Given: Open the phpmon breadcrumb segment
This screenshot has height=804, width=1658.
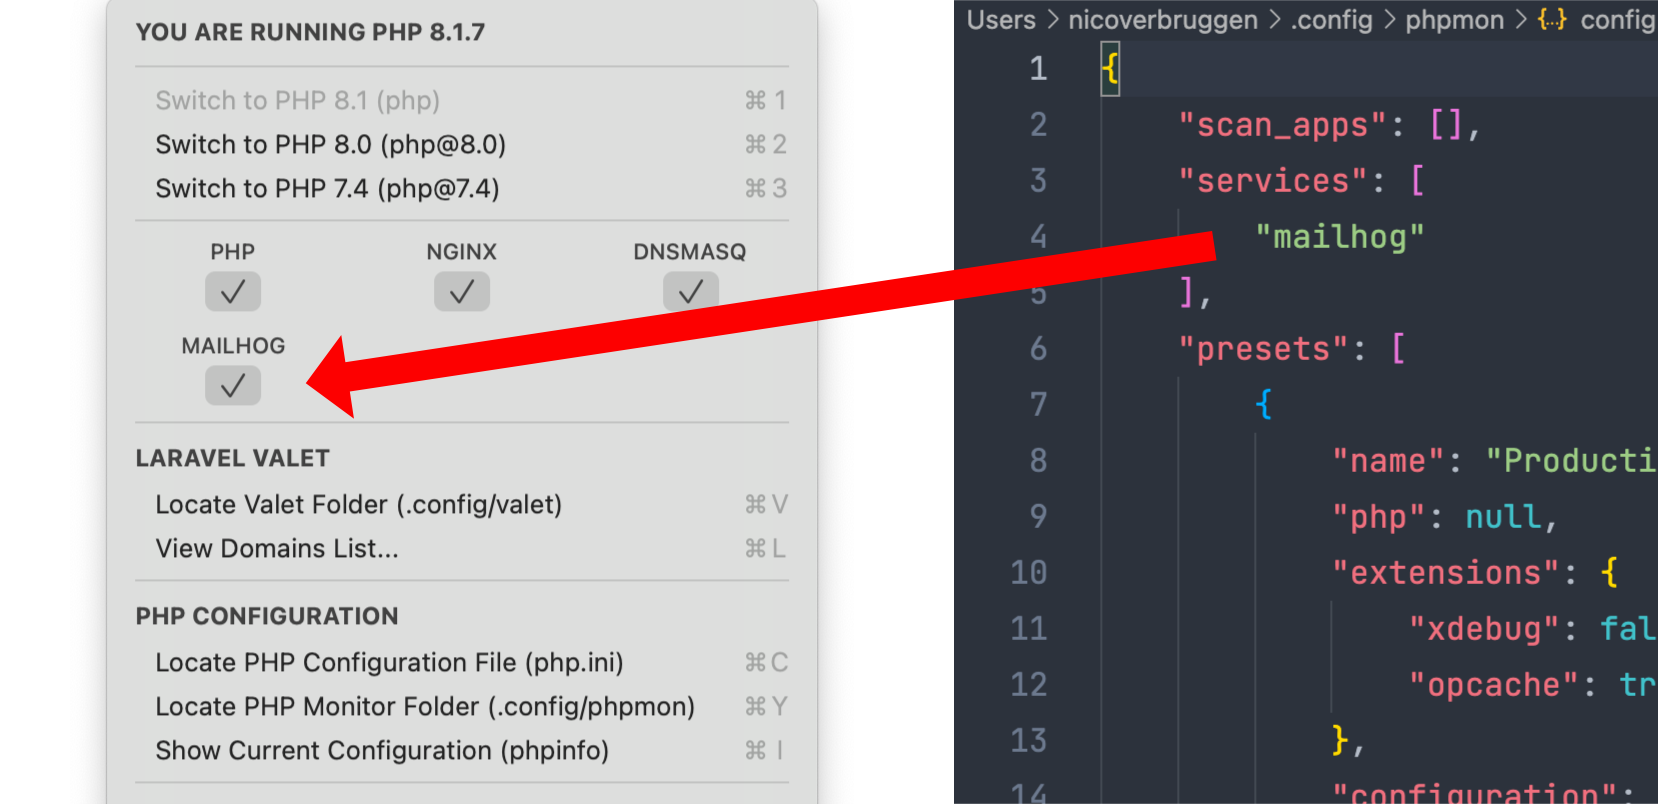Looking at the screenshot, I should pos(1454,20).
